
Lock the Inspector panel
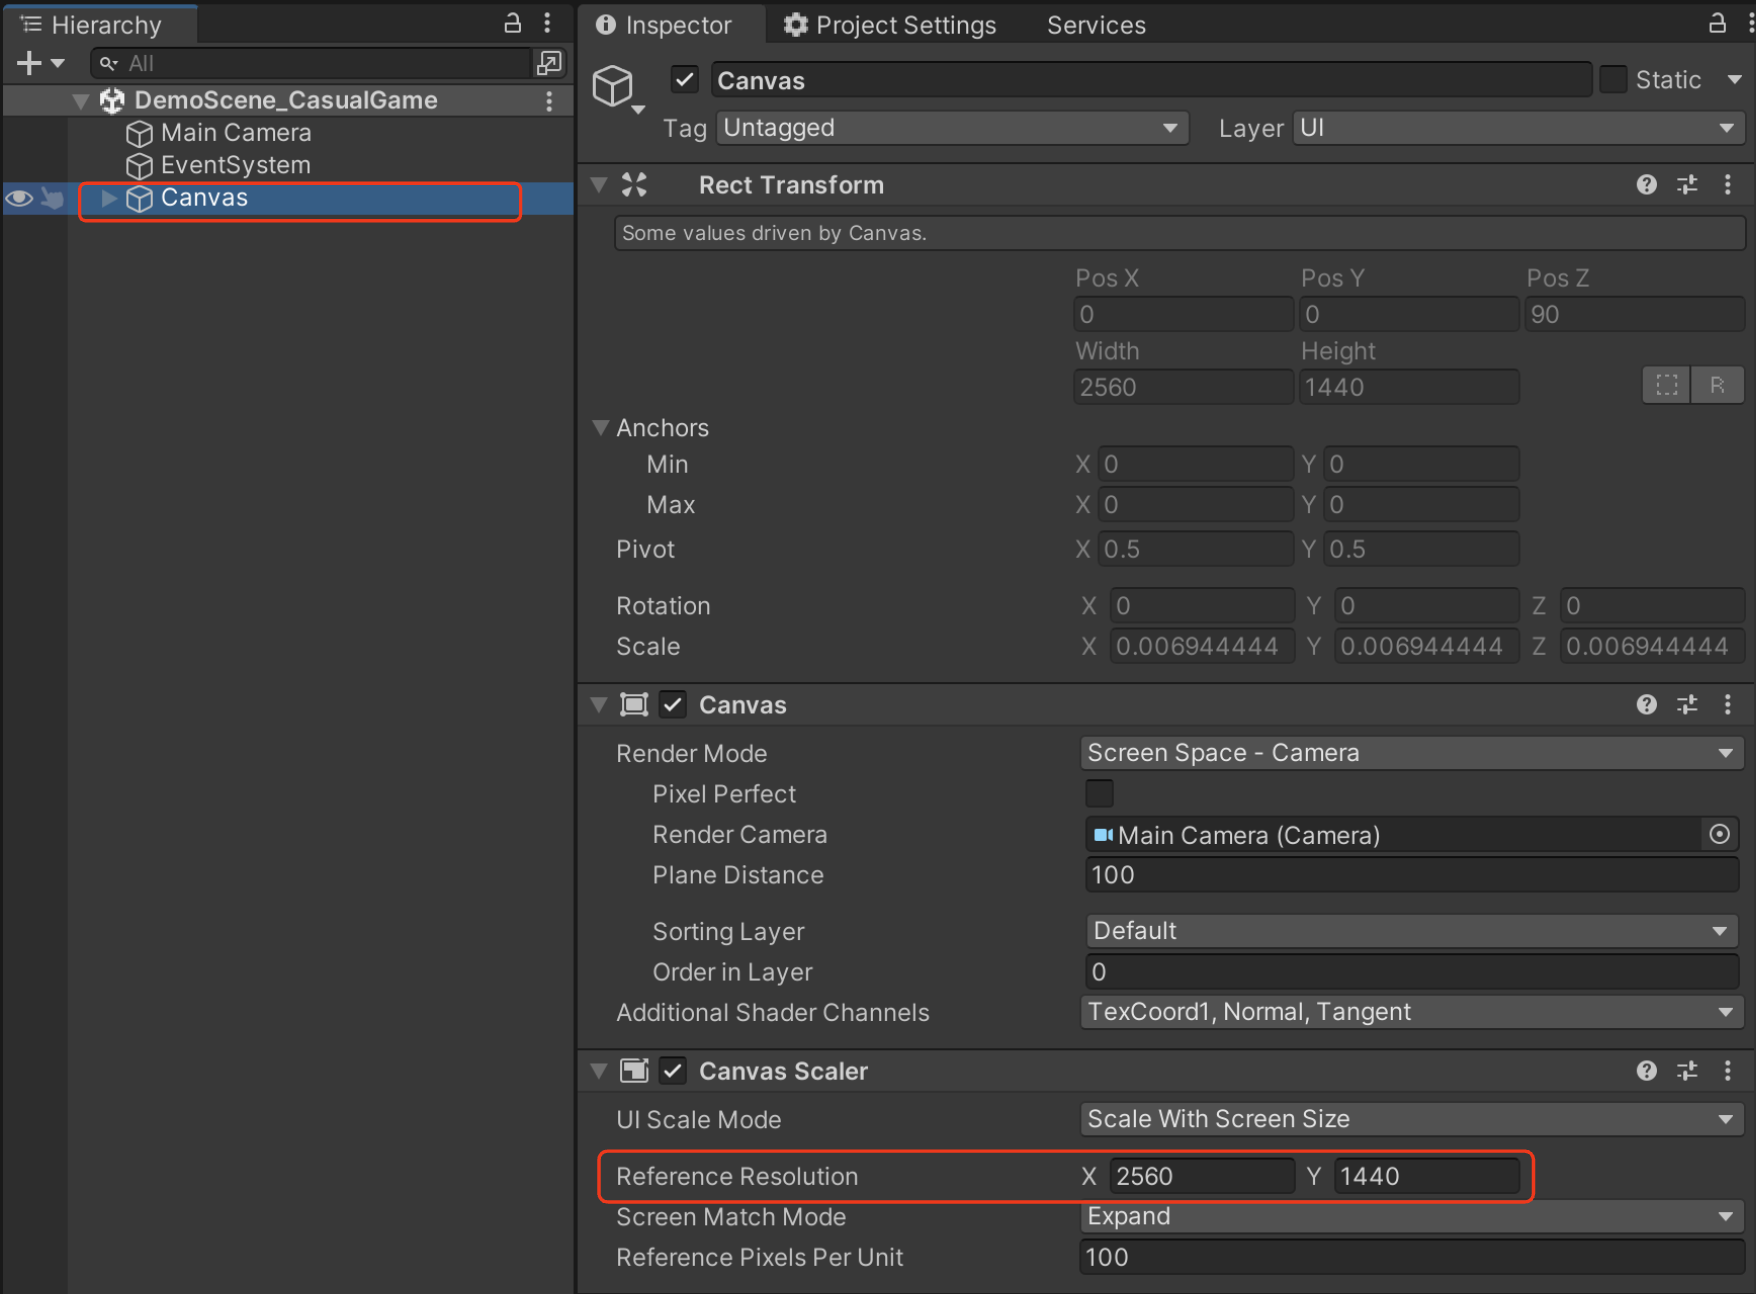(x=1716, y=23)
